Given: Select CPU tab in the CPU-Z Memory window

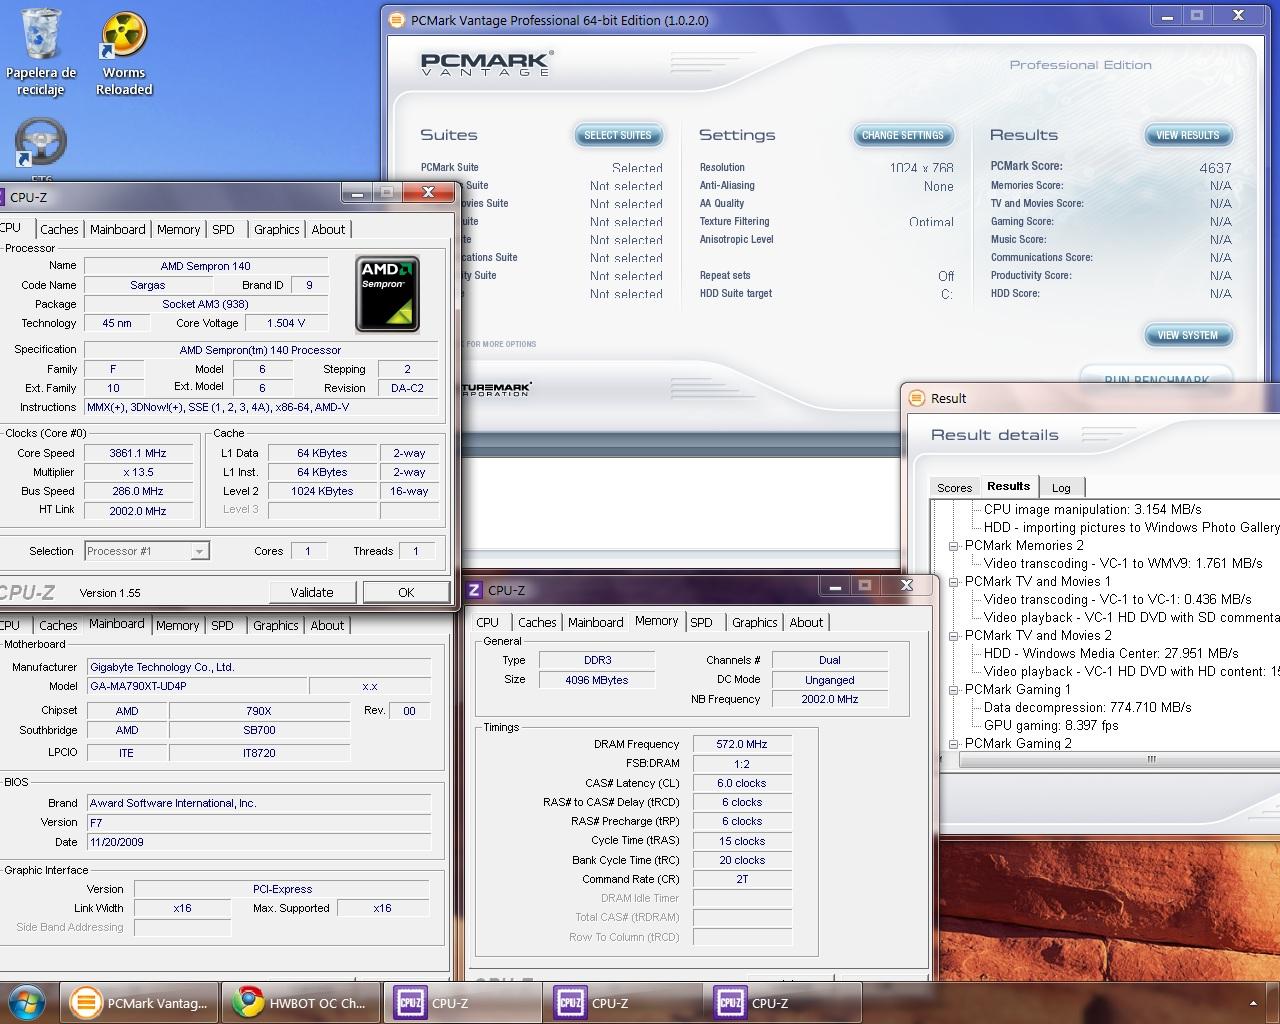Looking at the screenshot, I should [487, 622].
